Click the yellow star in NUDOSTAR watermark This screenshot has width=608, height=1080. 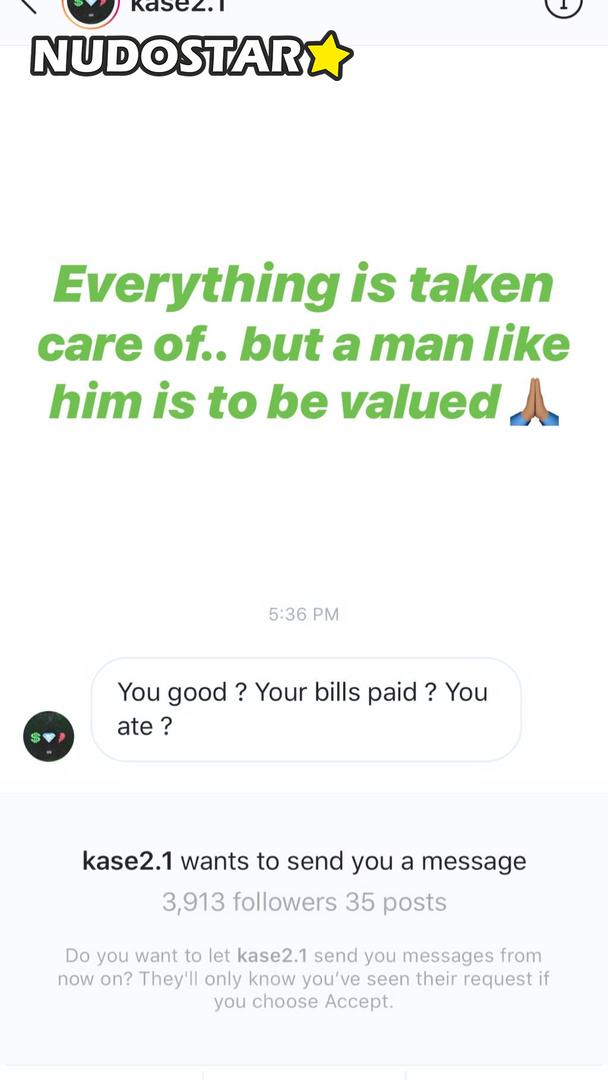[329, 55]
